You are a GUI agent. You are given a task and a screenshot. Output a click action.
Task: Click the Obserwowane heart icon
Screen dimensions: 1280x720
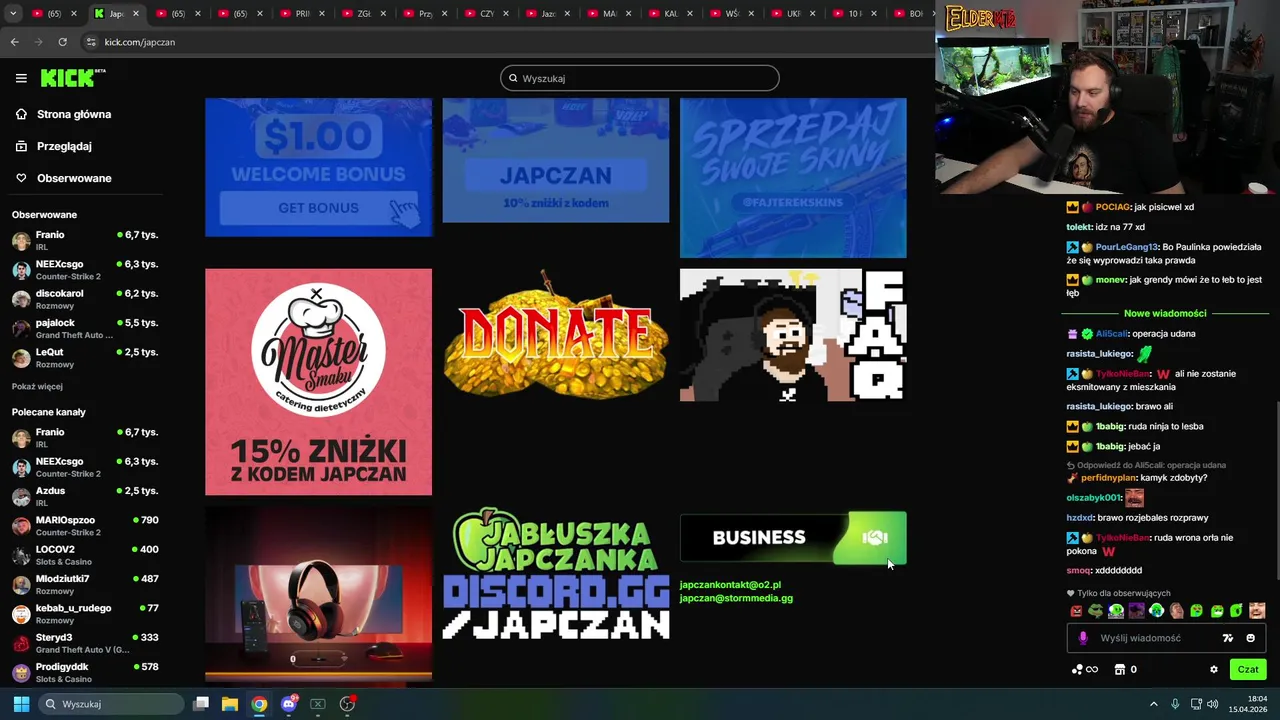click(21, 178)
